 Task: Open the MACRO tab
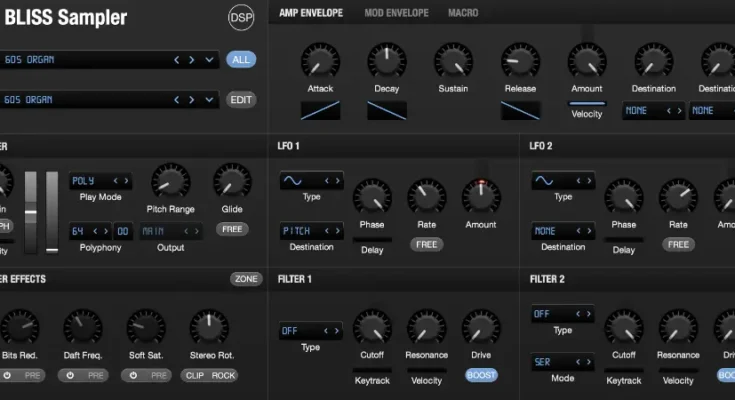pos(463,14)
